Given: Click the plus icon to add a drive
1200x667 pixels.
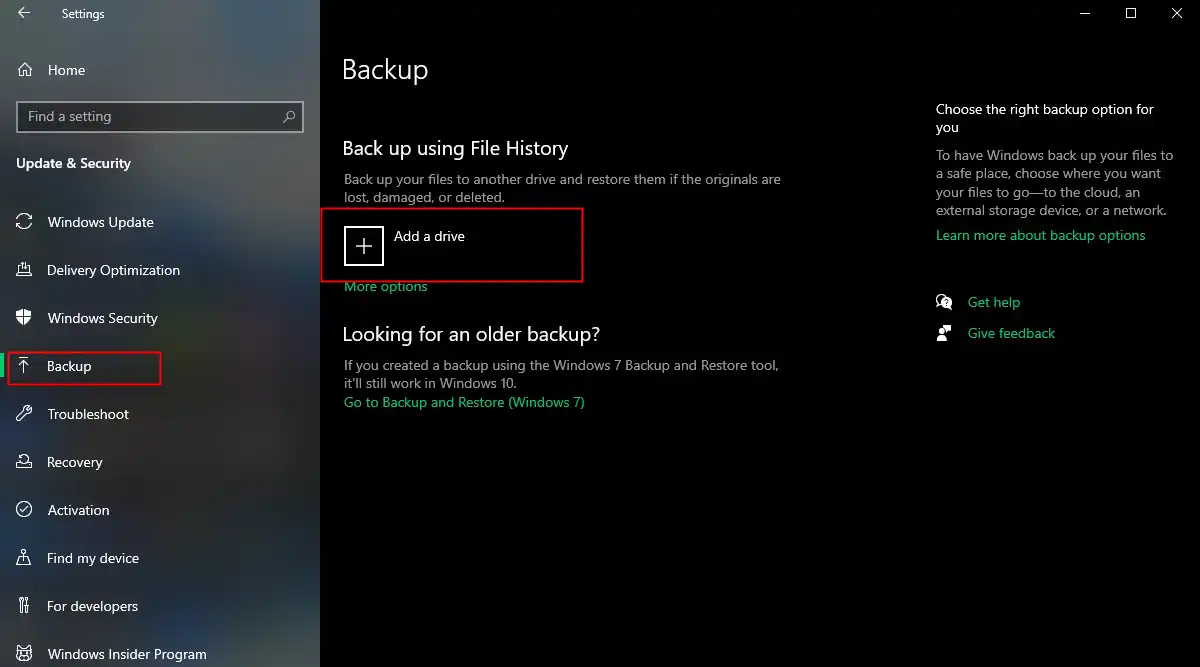Looking at the screenshot, I should (x=364, y=246).
